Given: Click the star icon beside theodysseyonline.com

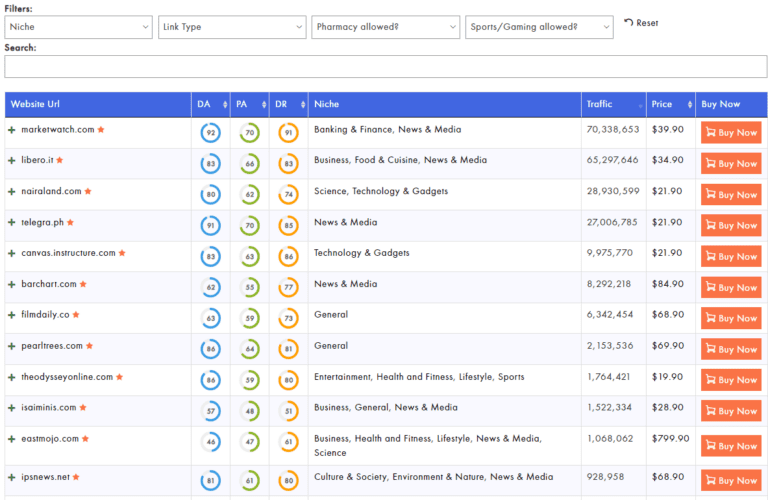Looking at the screenshot, I should tap(120, 377).
